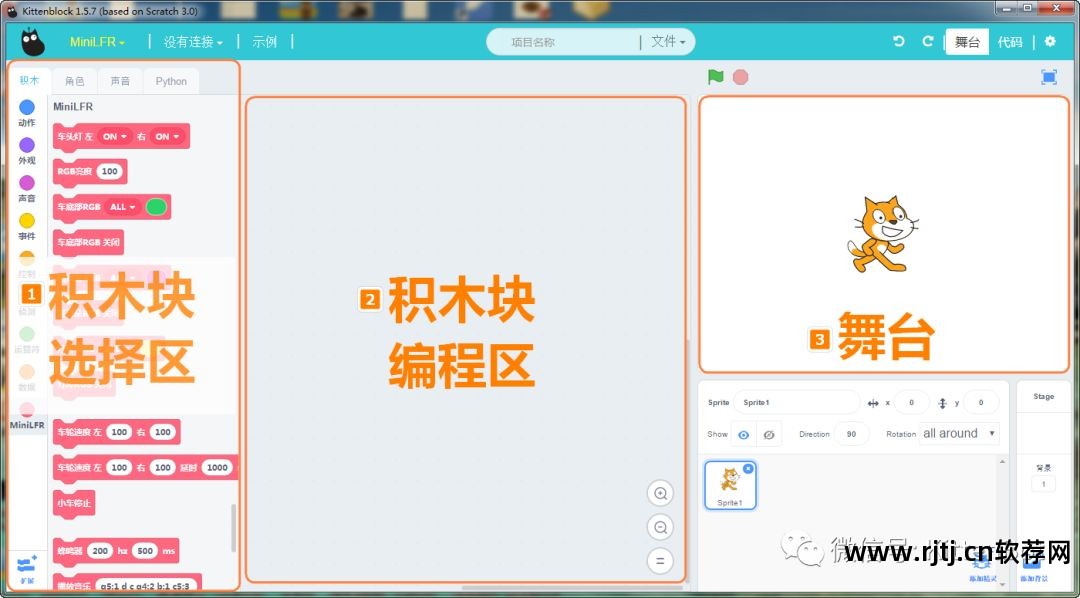This screenshot has width=1080, height=598.
Task: Select the Sprite1 thumbnail in the sprite list
Action: pos(730,486)
